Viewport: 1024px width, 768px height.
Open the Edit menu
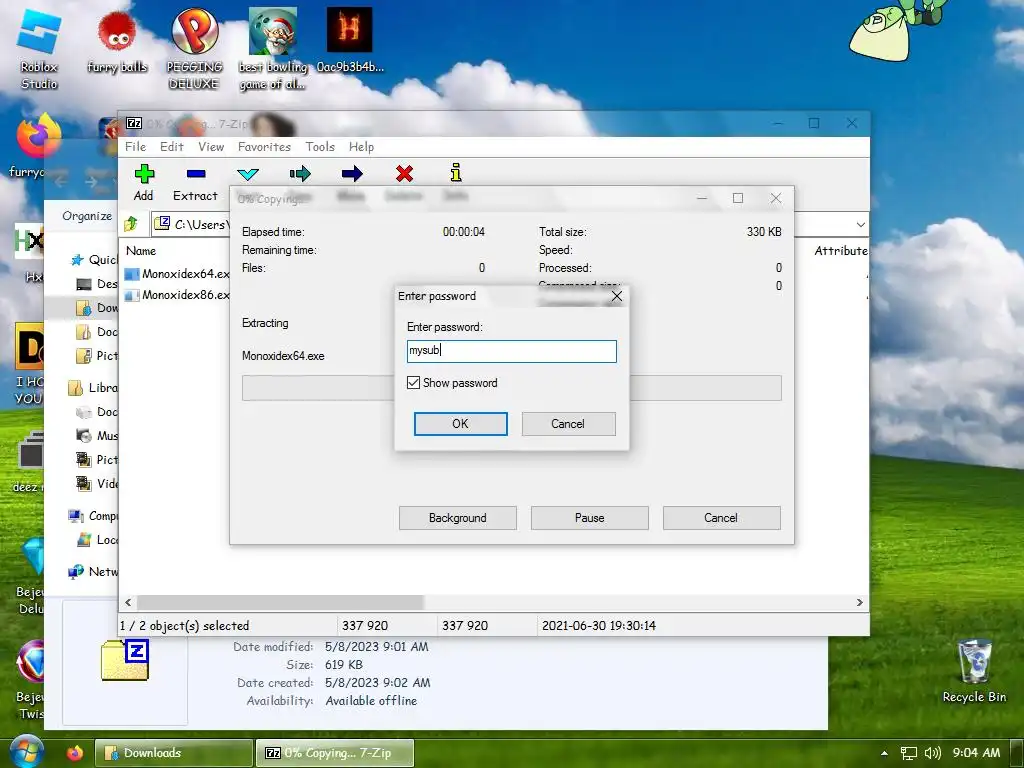[172, 147]
